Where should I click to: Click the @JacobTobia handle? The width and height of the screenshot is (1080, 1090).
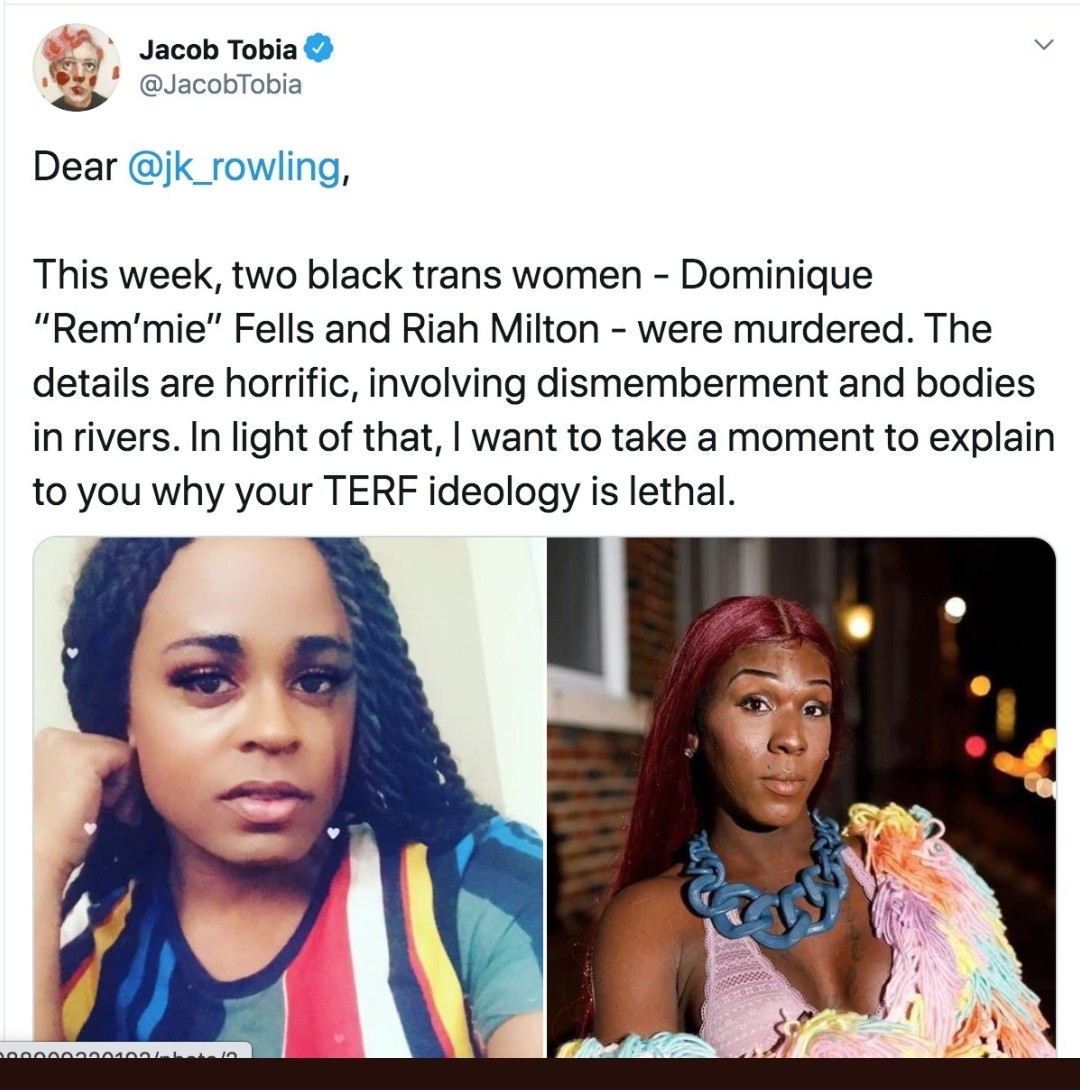[221, 85]
